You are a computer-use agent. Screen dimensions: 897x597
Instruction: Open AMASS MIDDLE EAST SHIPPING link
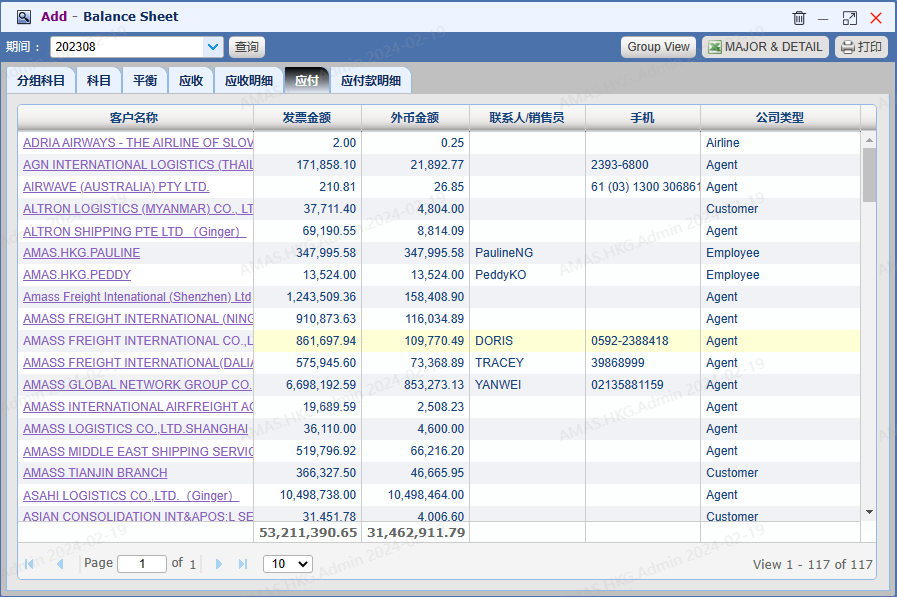tap(138, 452)
